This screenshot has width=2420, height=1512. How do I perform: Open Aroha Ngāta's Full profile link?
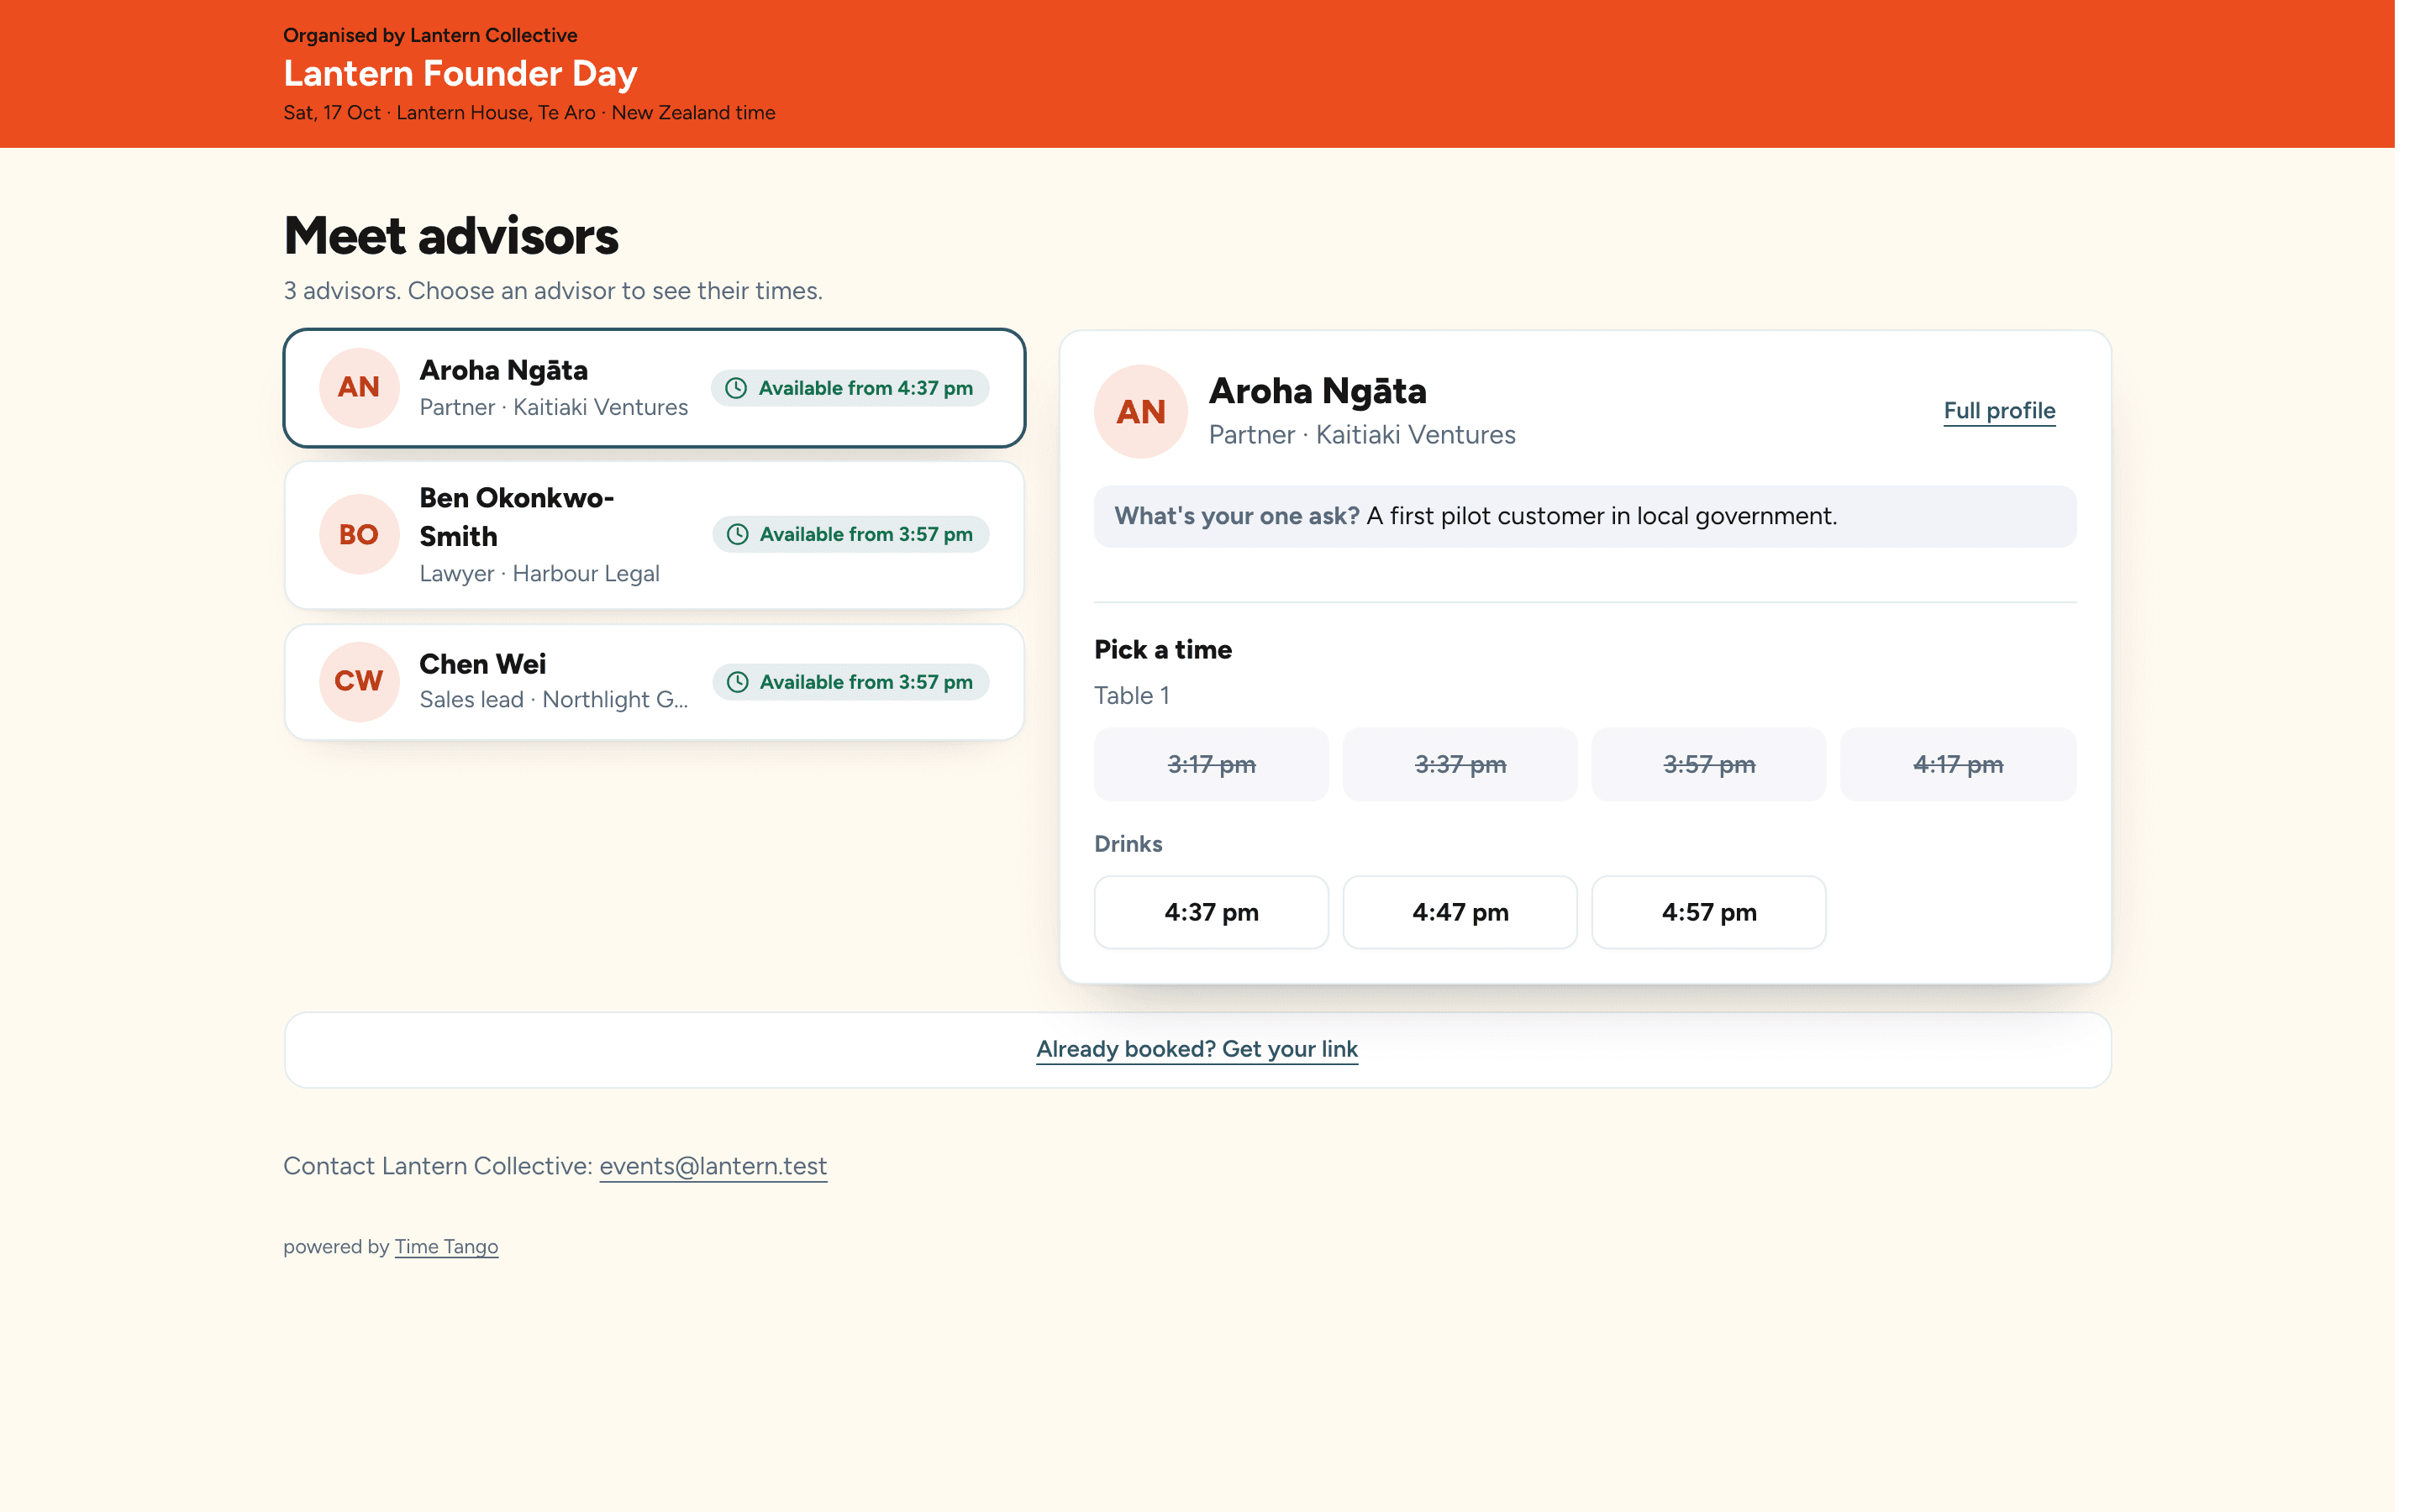click(x=1999, y=411)
